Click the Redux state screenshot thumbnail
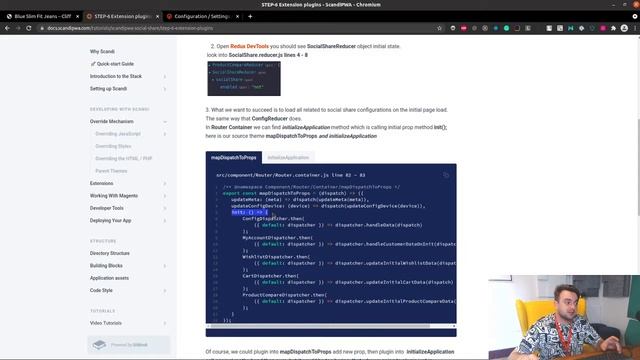Image resolution: width=640 pixels, height=360 pixels. pyautogui.click(x=244, y=78)
